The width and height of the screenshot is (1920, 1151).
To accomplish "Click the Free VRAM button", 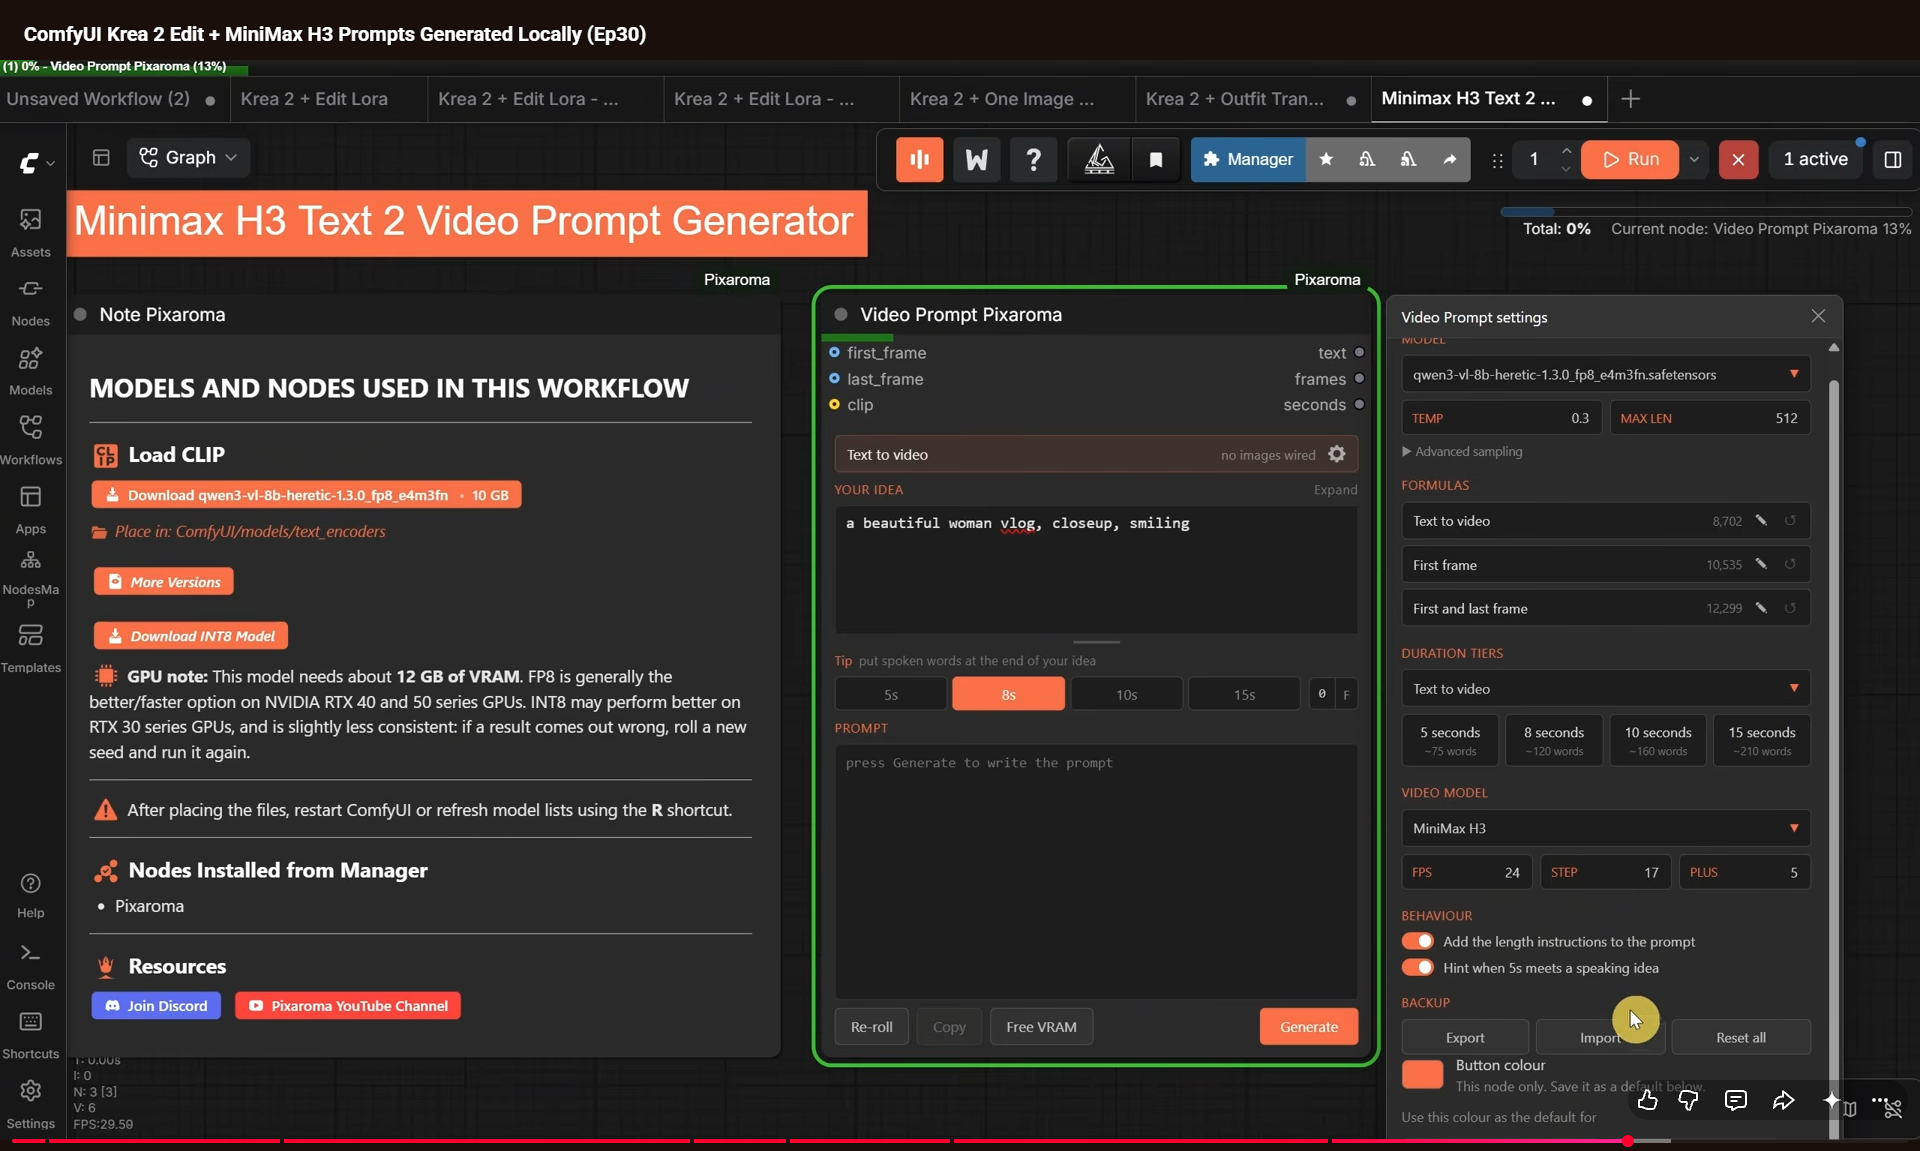I will point(1041,1026).
